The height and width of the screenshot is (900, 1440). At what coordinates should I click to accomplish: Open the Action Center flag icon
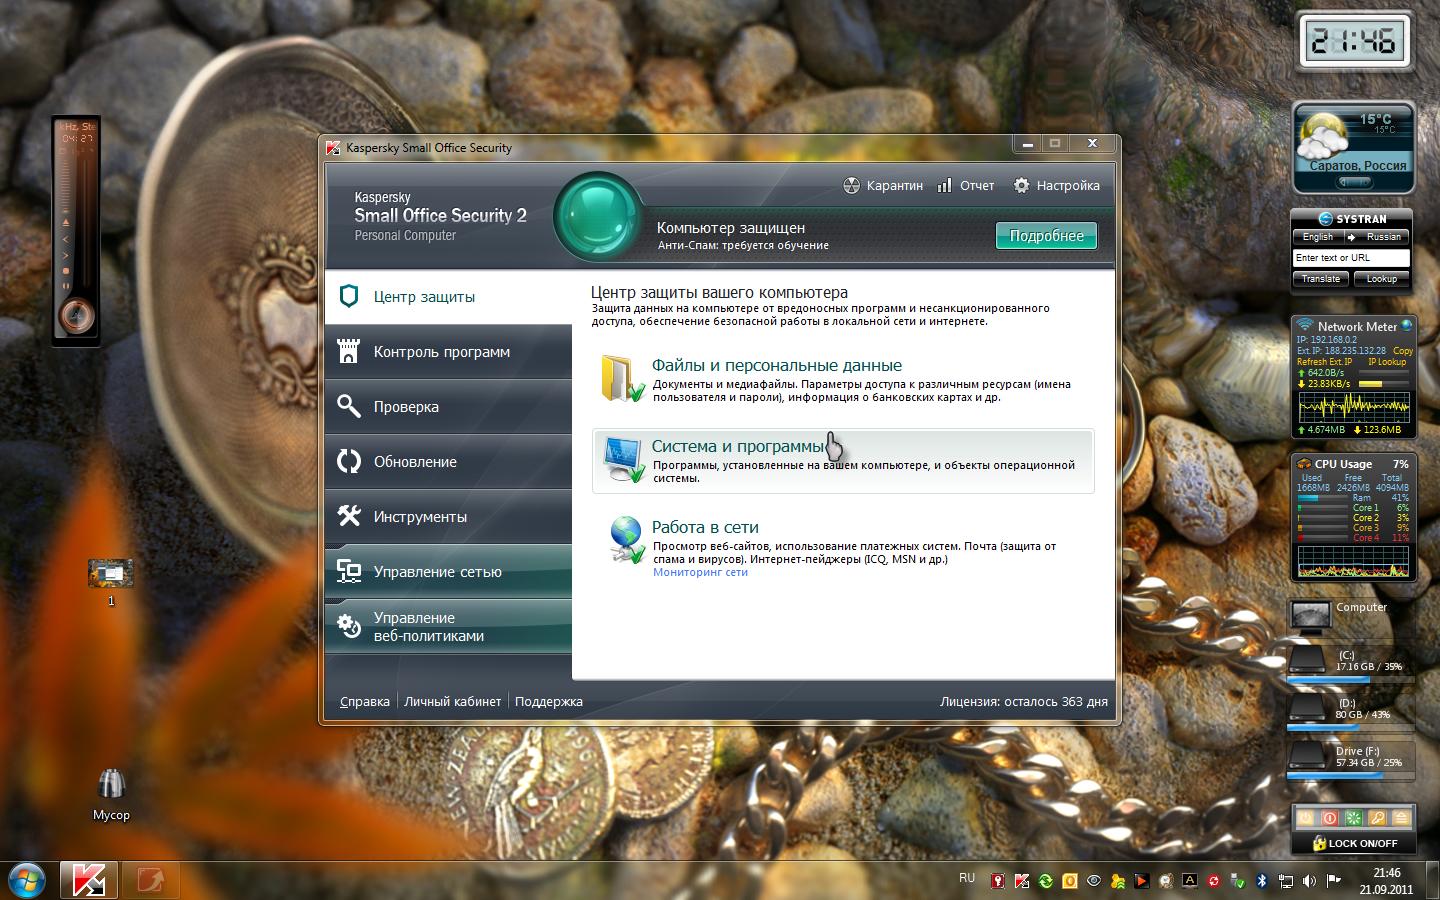[x=1334, y=881]
